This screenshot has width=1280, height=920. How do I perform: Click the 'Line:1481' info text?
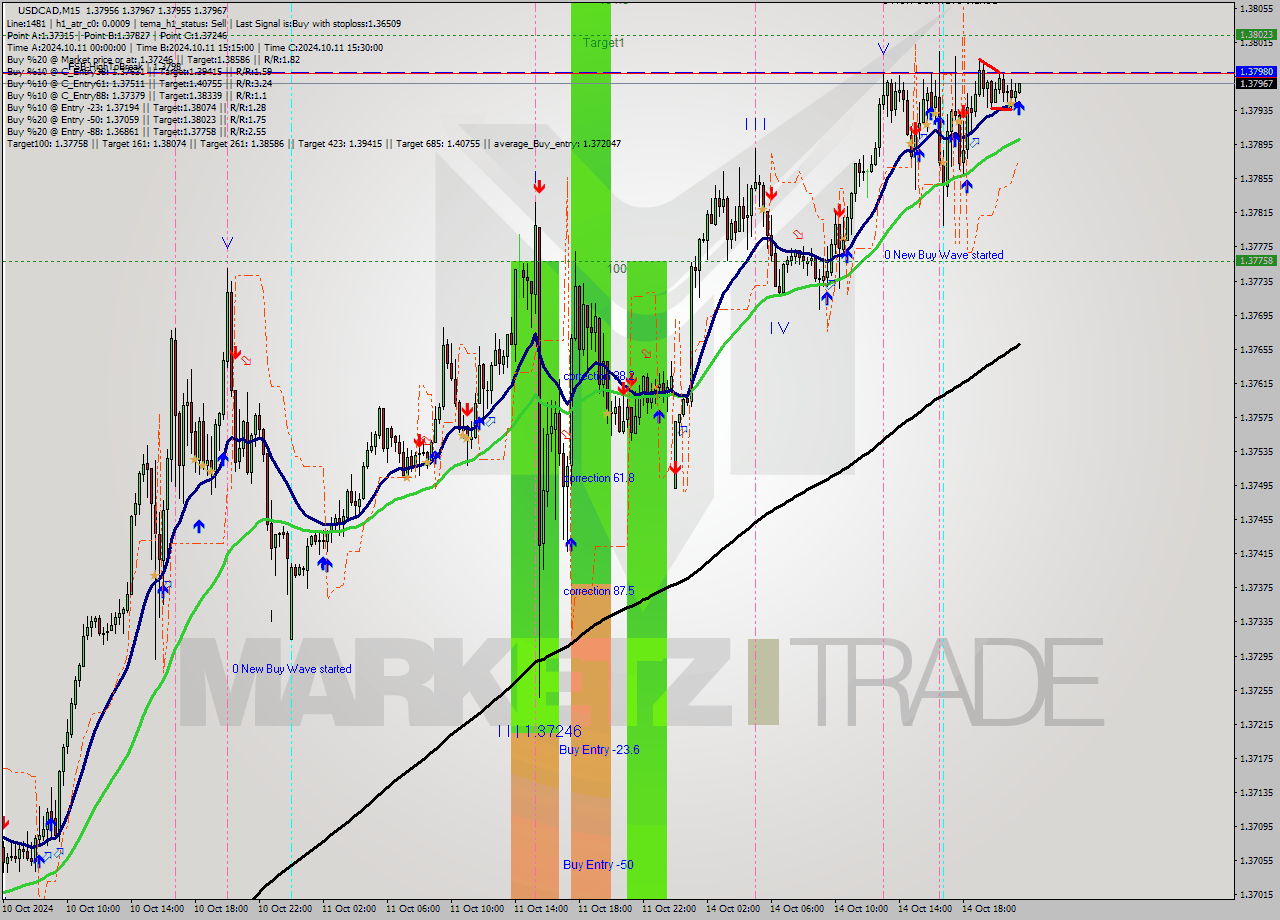pos(26,23)
